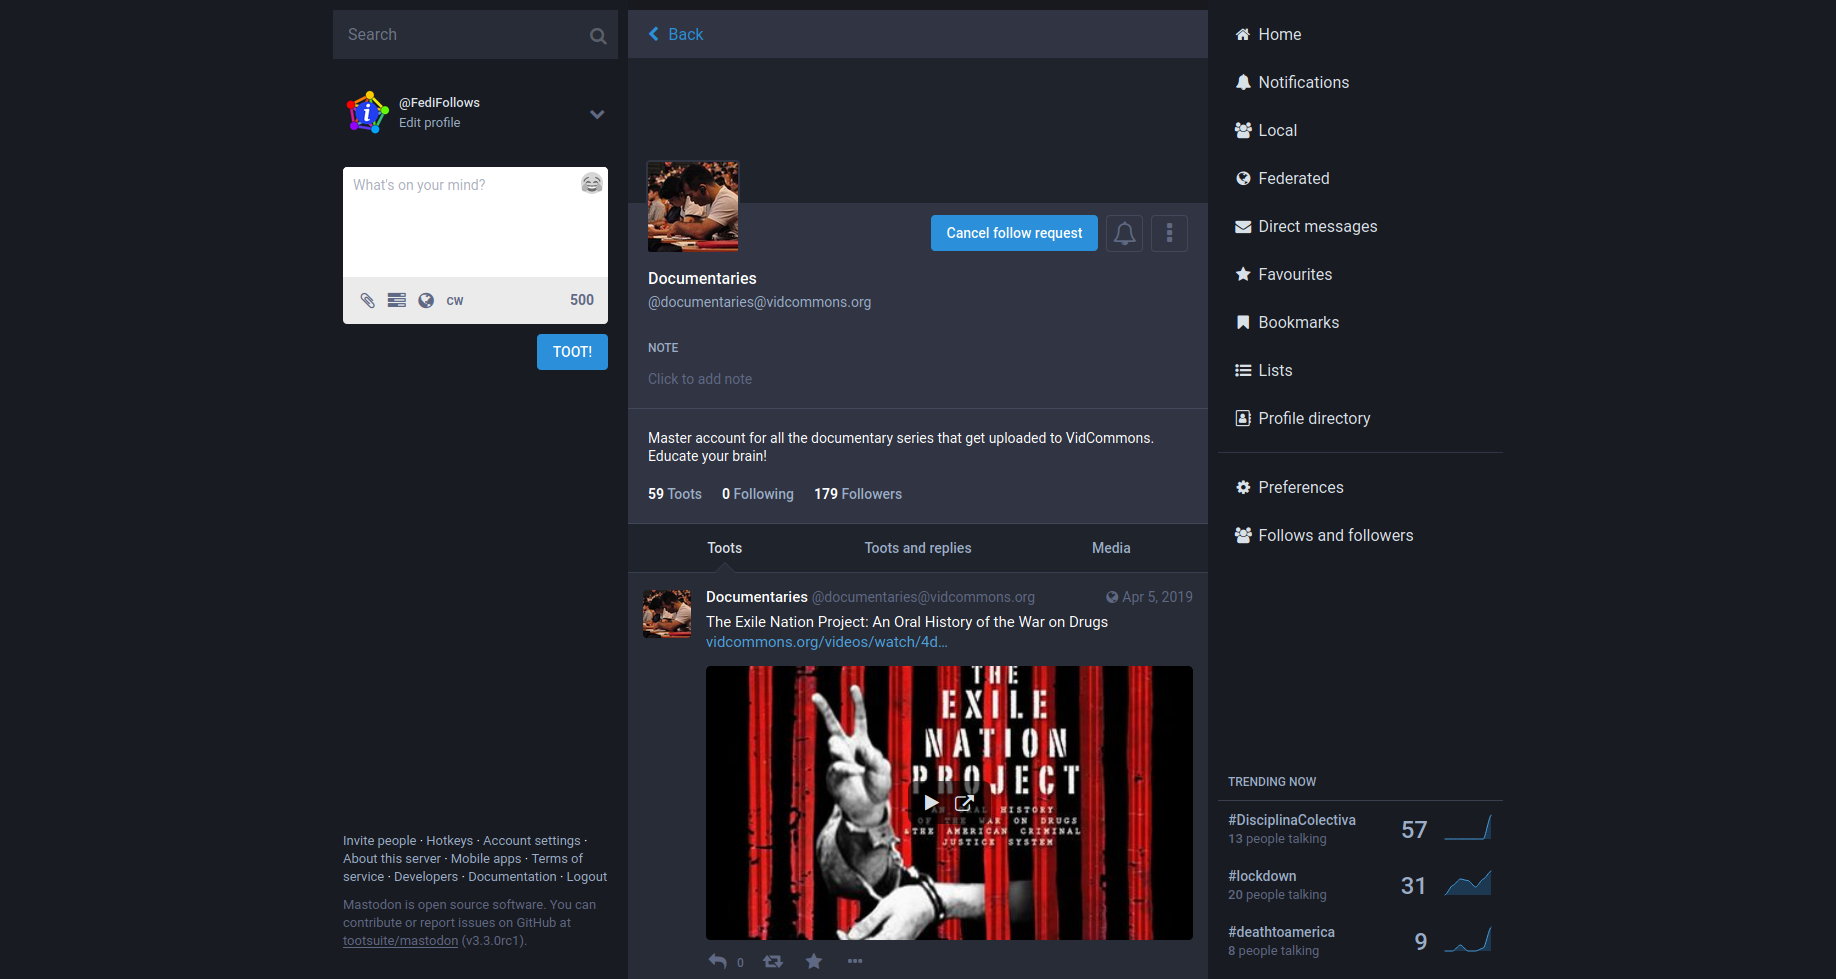This screenshot has width=1836, height=979.
Task: Click the Logout link
Action: pos(587,877)
